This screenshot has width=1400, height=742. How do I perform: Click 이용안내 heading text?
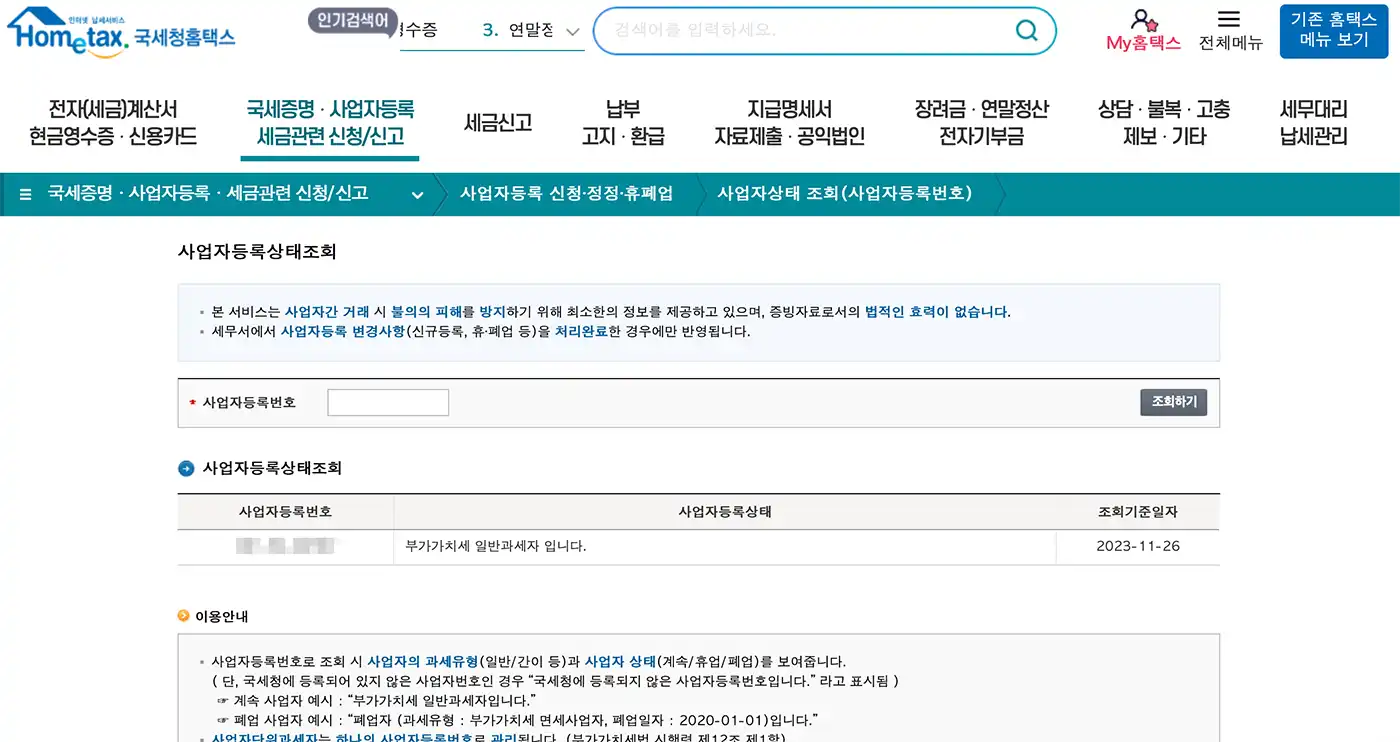tap(222, 616)
